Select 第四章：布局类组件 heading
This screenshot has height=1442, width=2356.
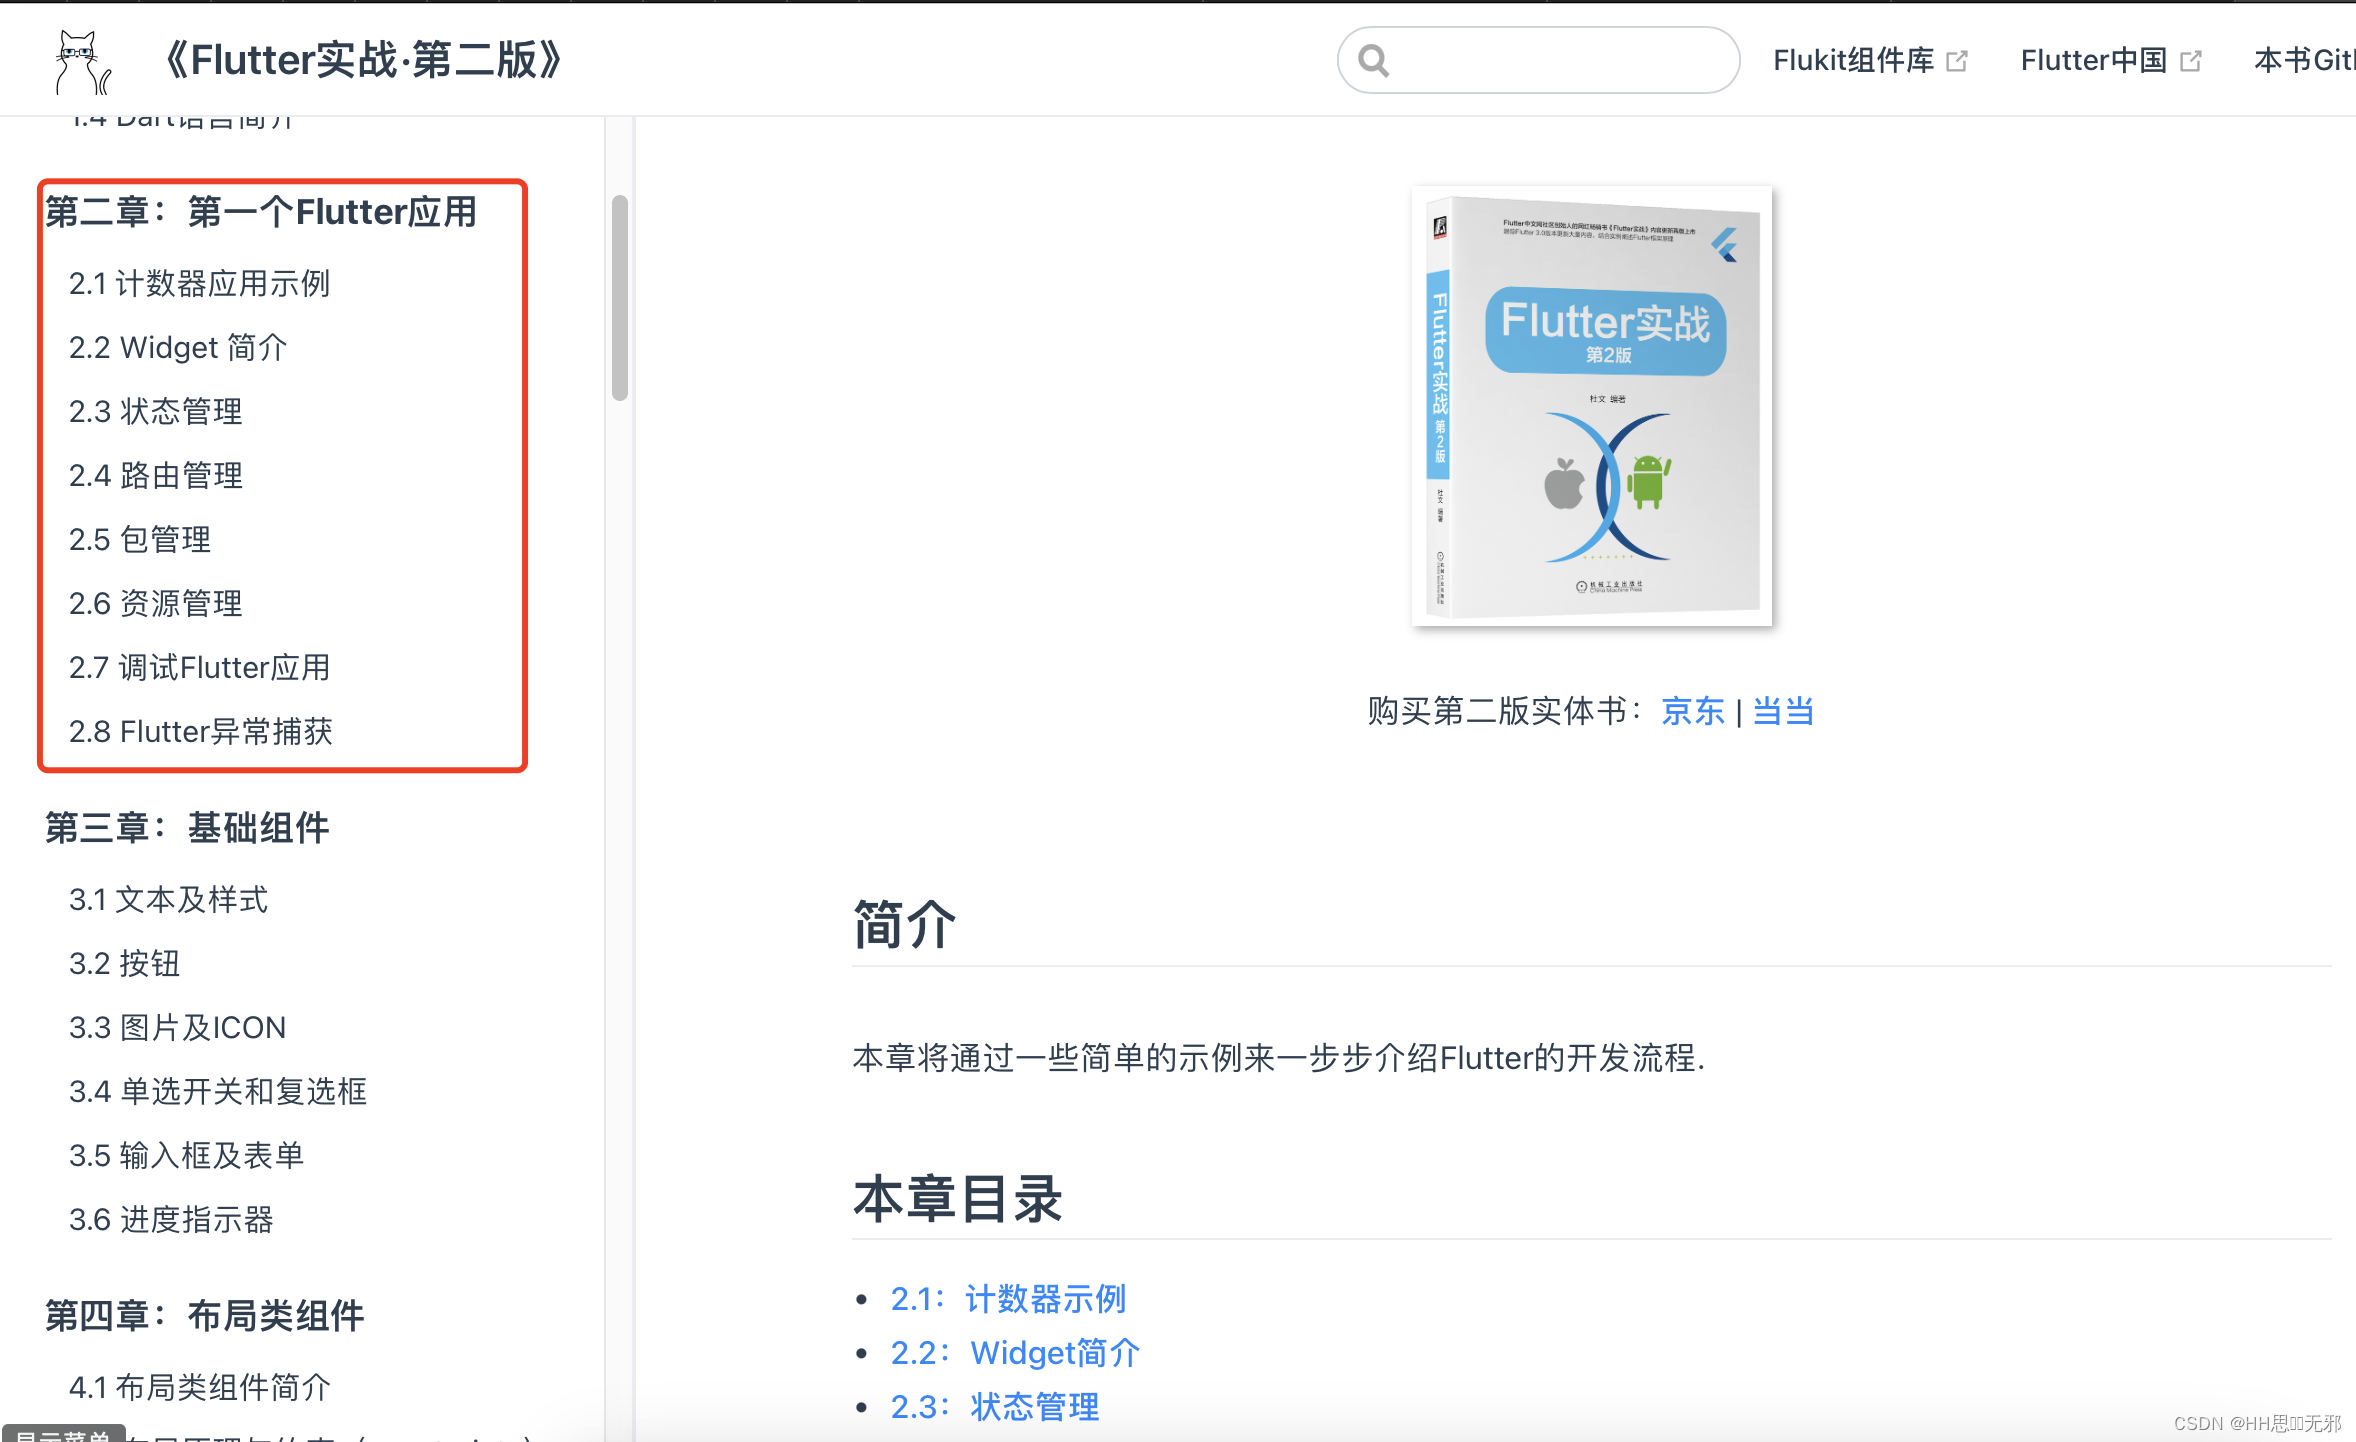coord(205,1316)
